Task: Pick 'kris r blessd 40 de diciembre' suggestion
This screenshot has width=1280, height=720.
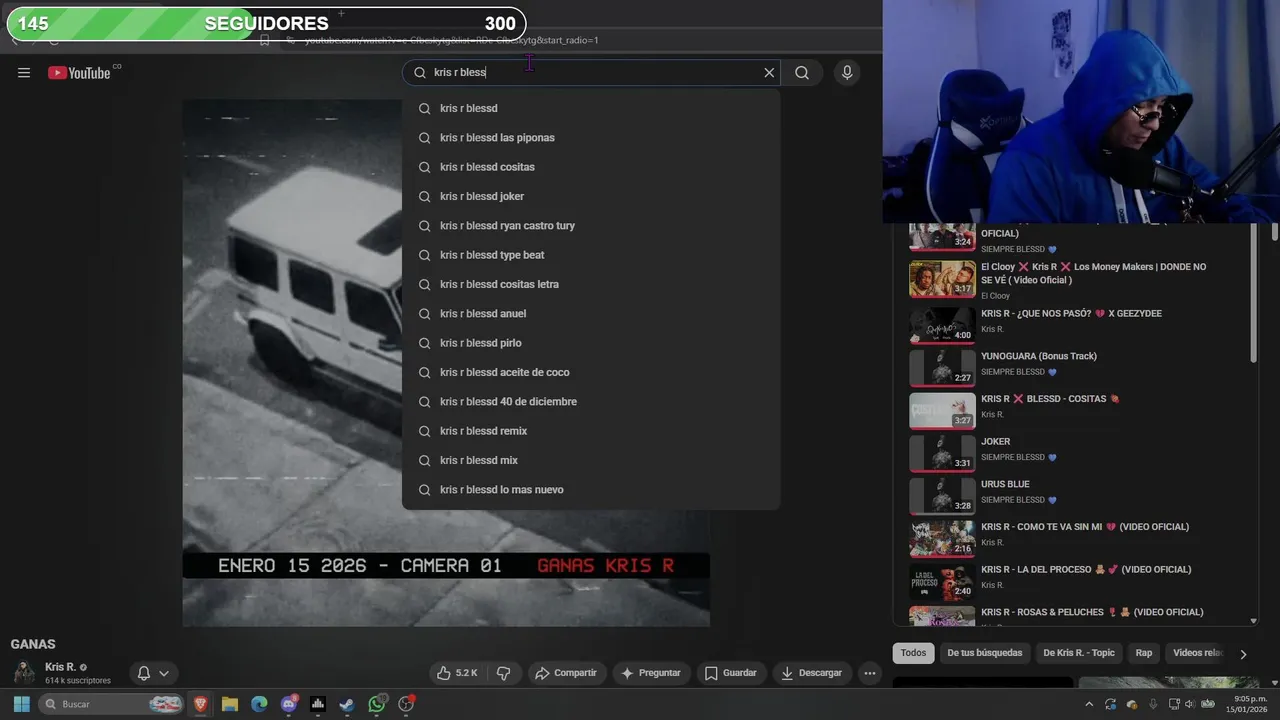Action: coord(591,401)
